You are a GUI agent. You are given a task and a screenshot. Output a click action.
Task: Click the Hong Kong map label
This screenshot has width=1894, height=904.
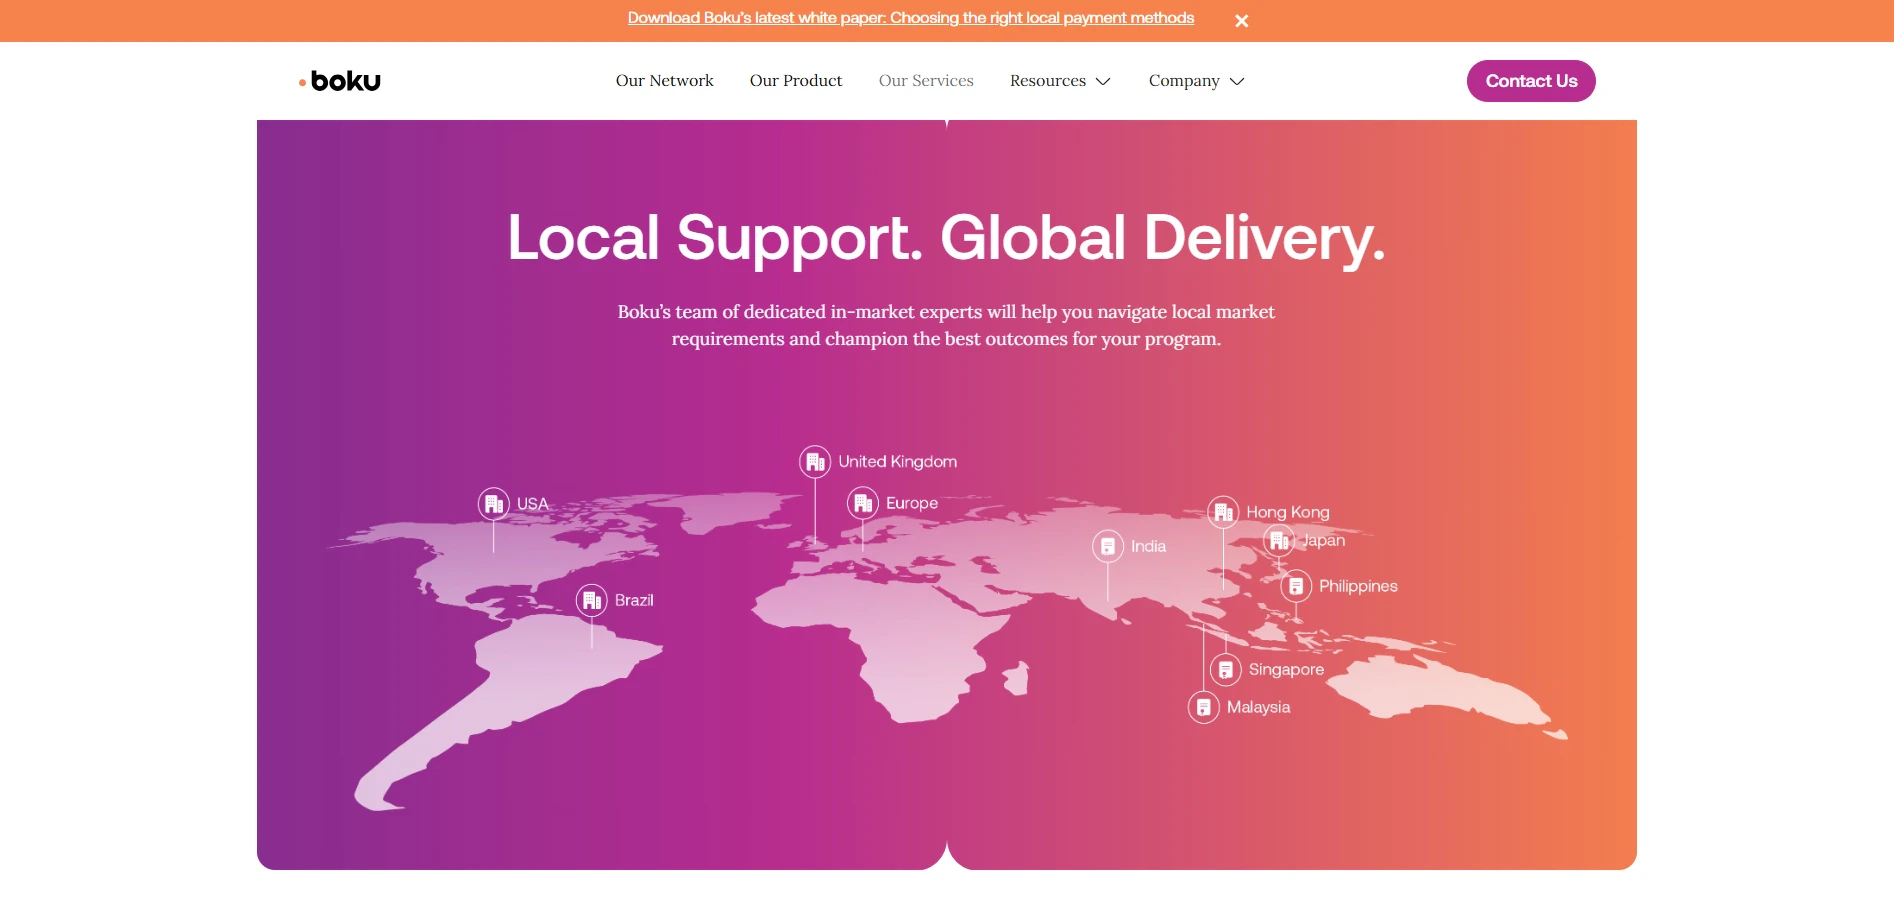coord(1288,512)
